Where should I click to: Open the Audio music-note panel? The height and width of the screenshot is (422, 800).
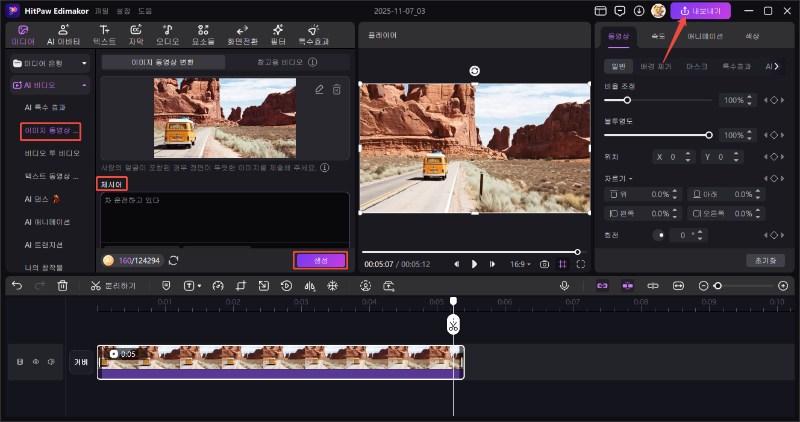click(167, 35)
